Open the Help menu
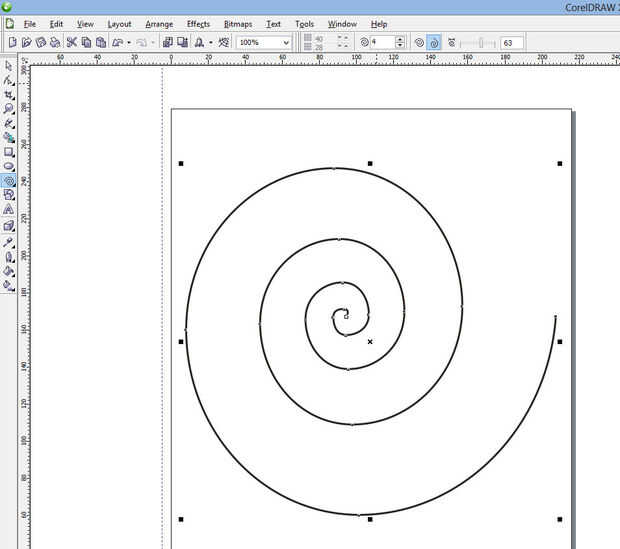 pyautogui.click(x=379, y=23)
